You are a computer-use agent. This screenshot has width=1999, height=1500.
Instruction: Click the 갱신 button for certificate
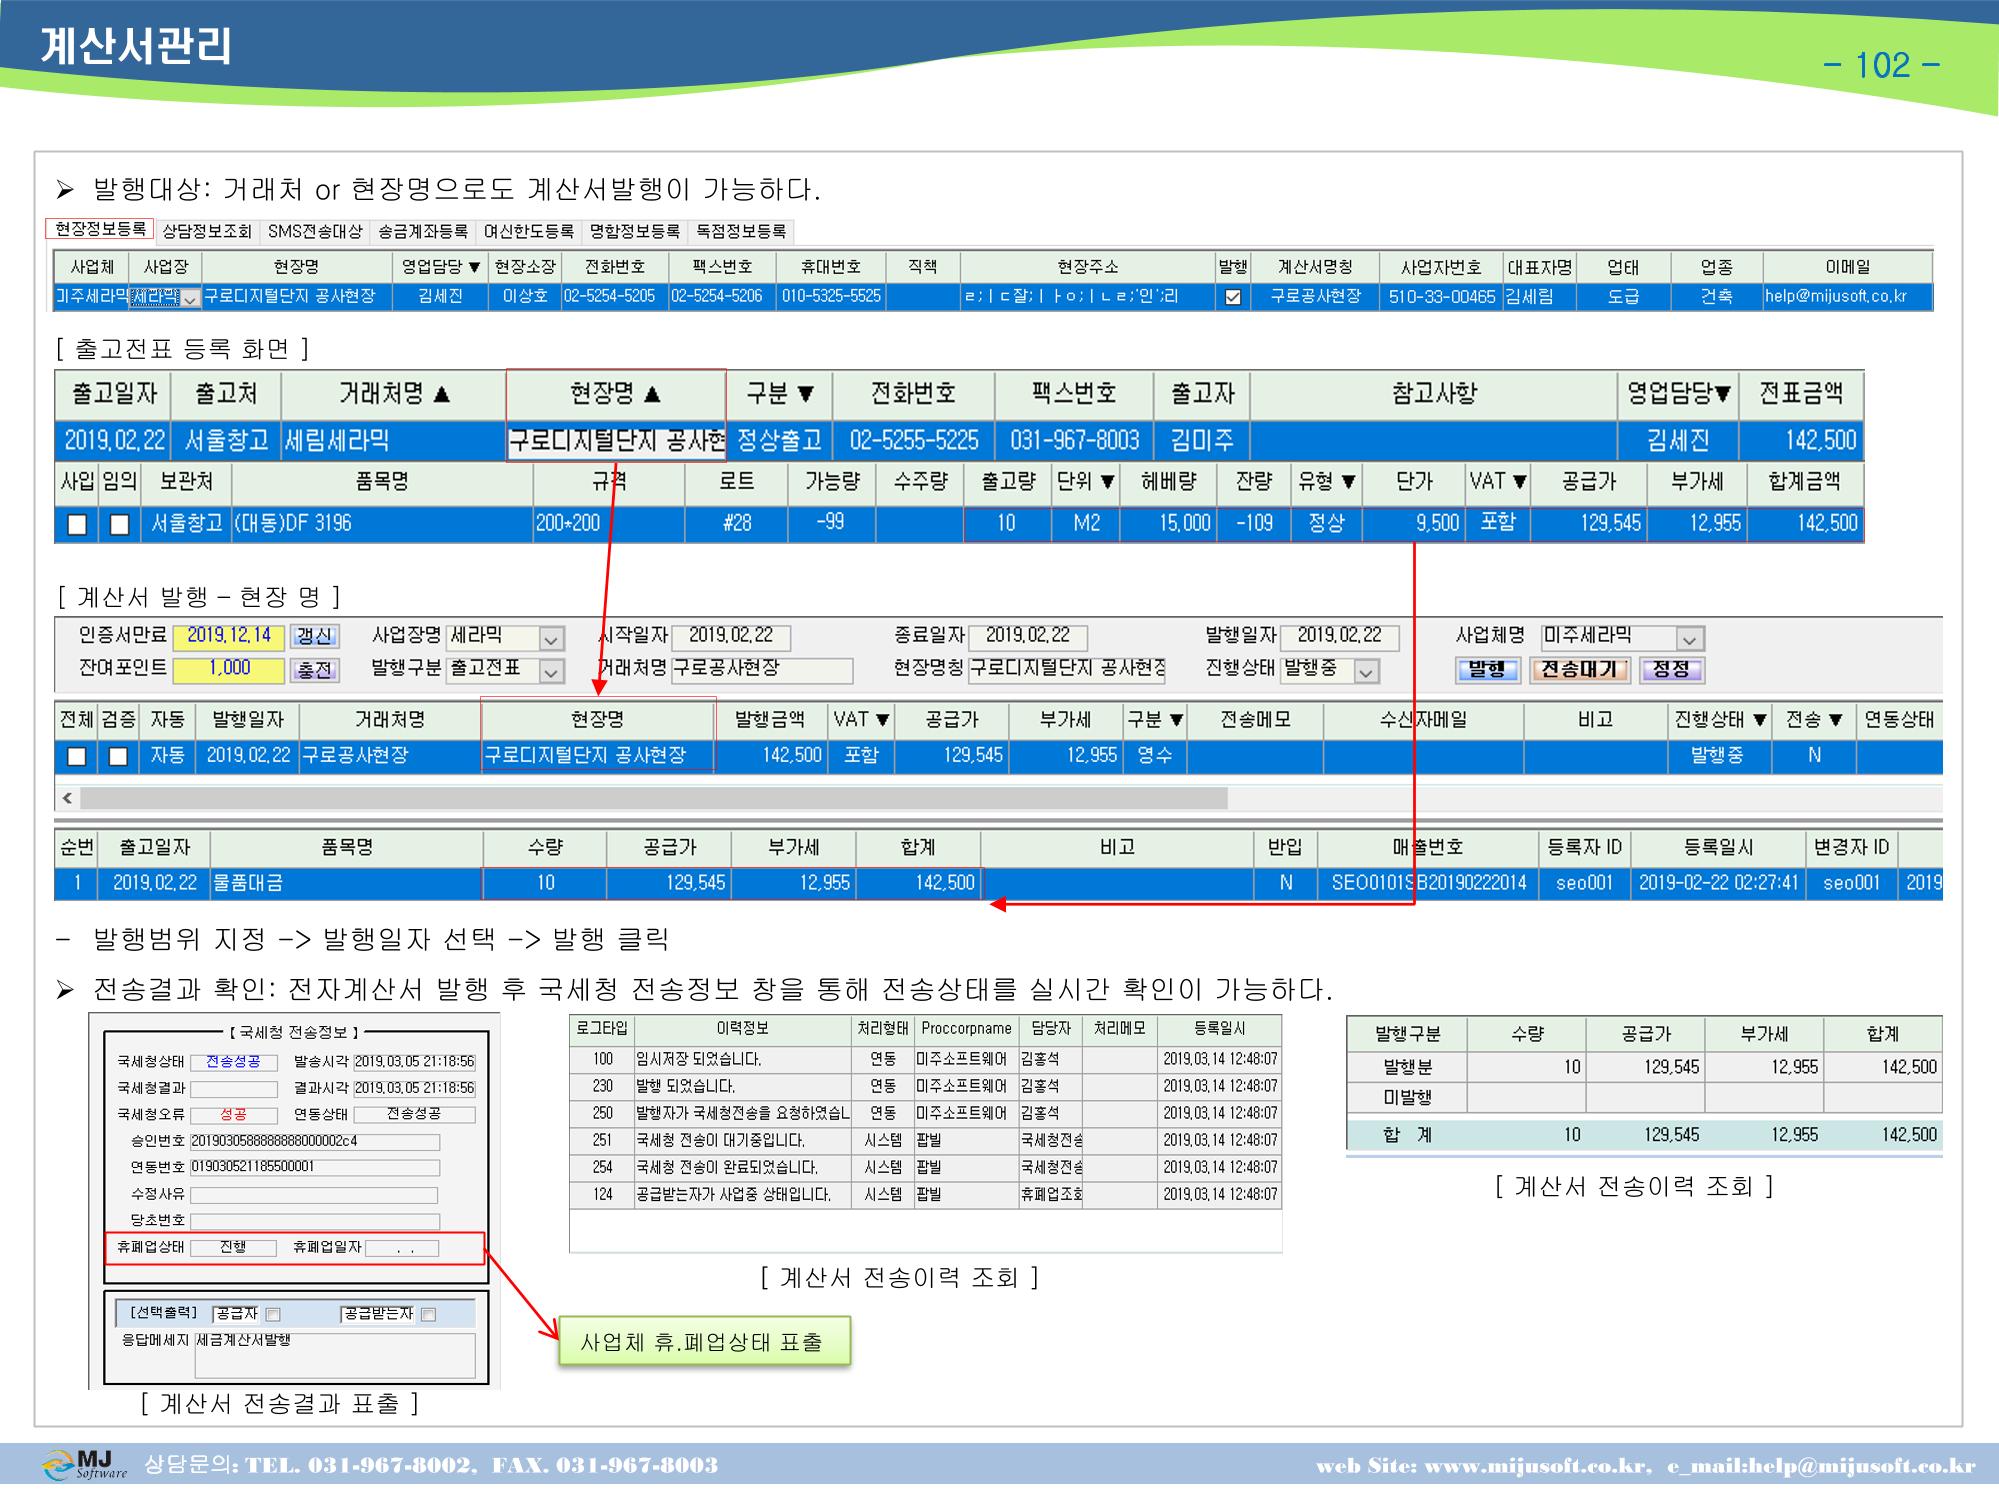[314, 636]
